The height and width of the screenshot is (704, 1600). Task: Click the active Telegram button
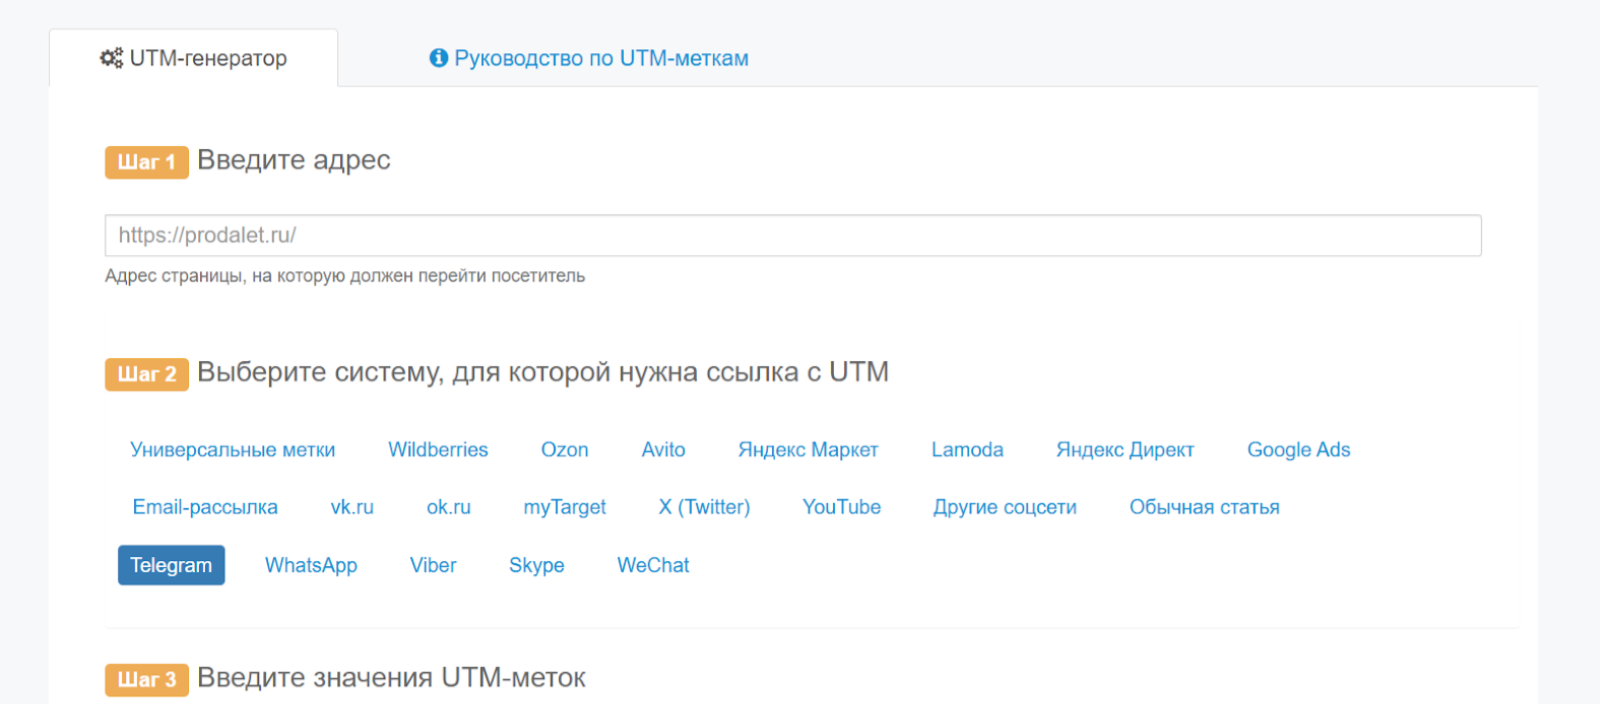point(171,565)
